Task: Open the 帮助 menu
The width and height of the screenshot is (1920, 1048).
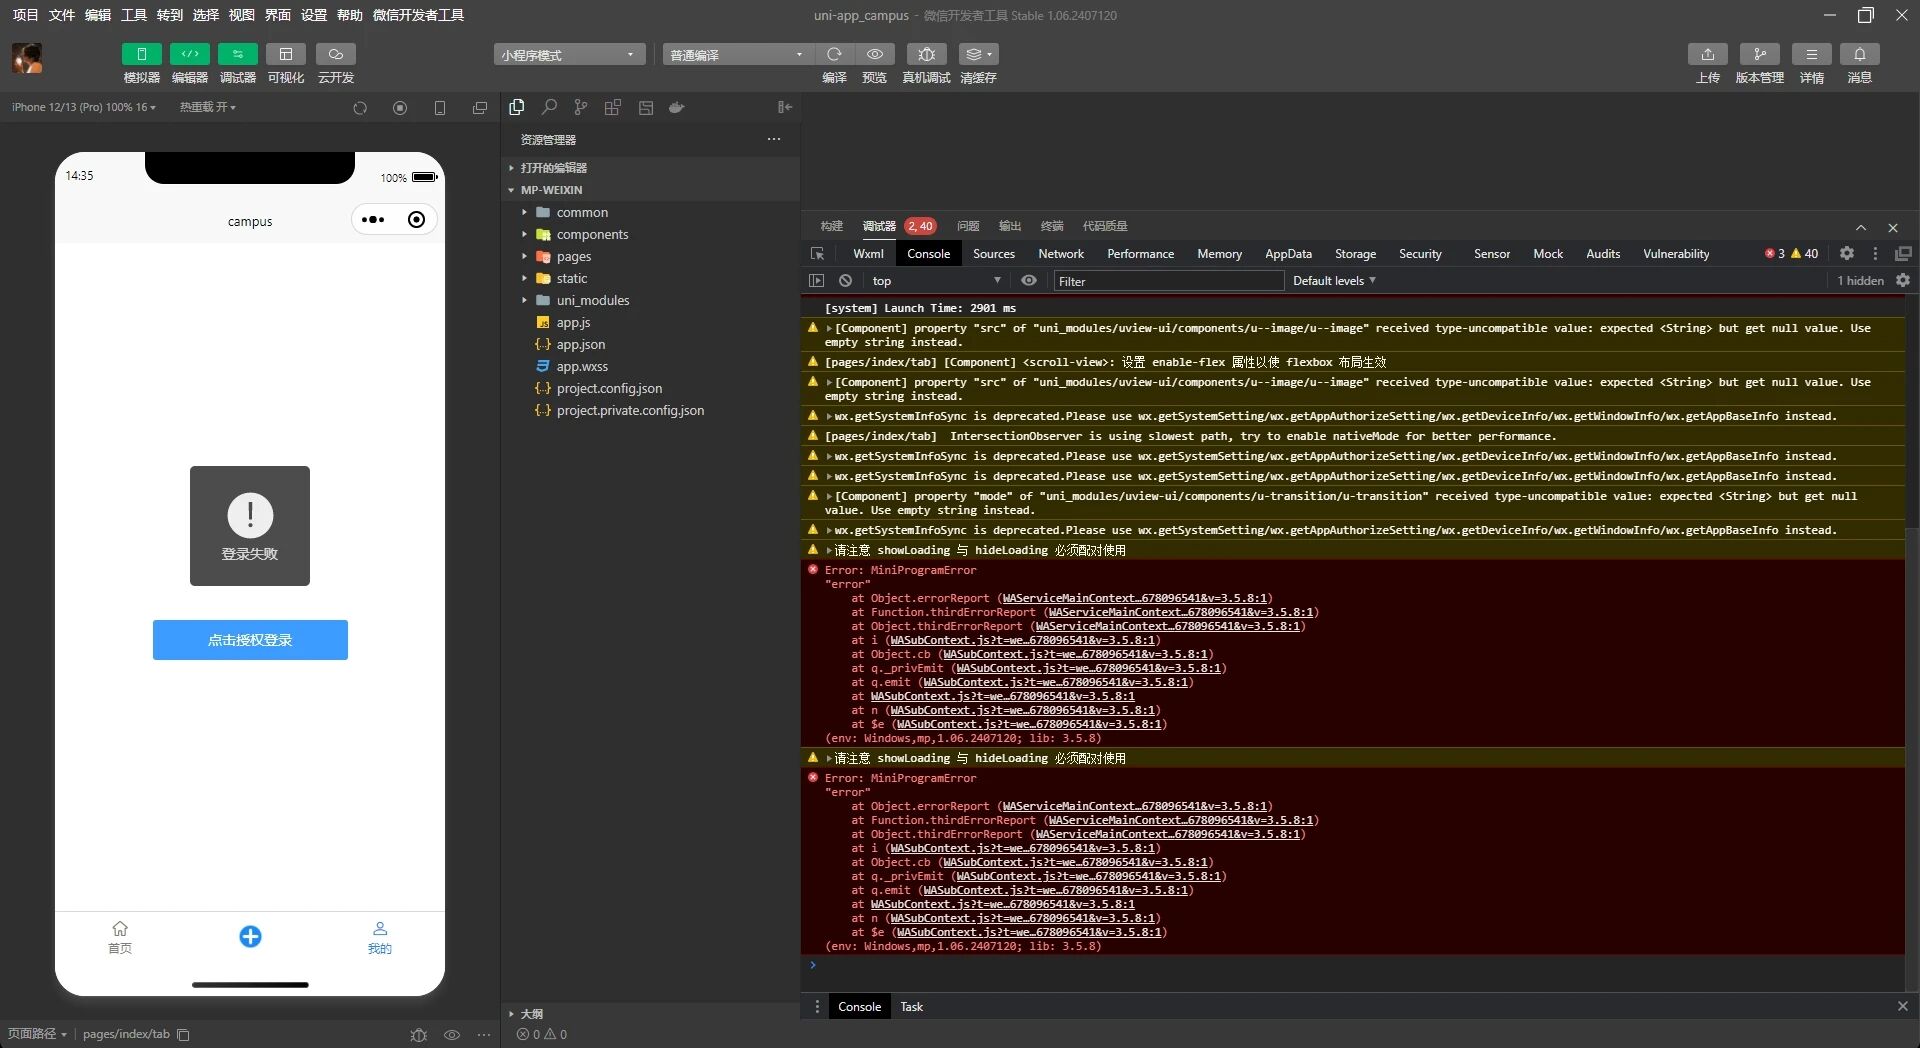Action: coord(350,15)
